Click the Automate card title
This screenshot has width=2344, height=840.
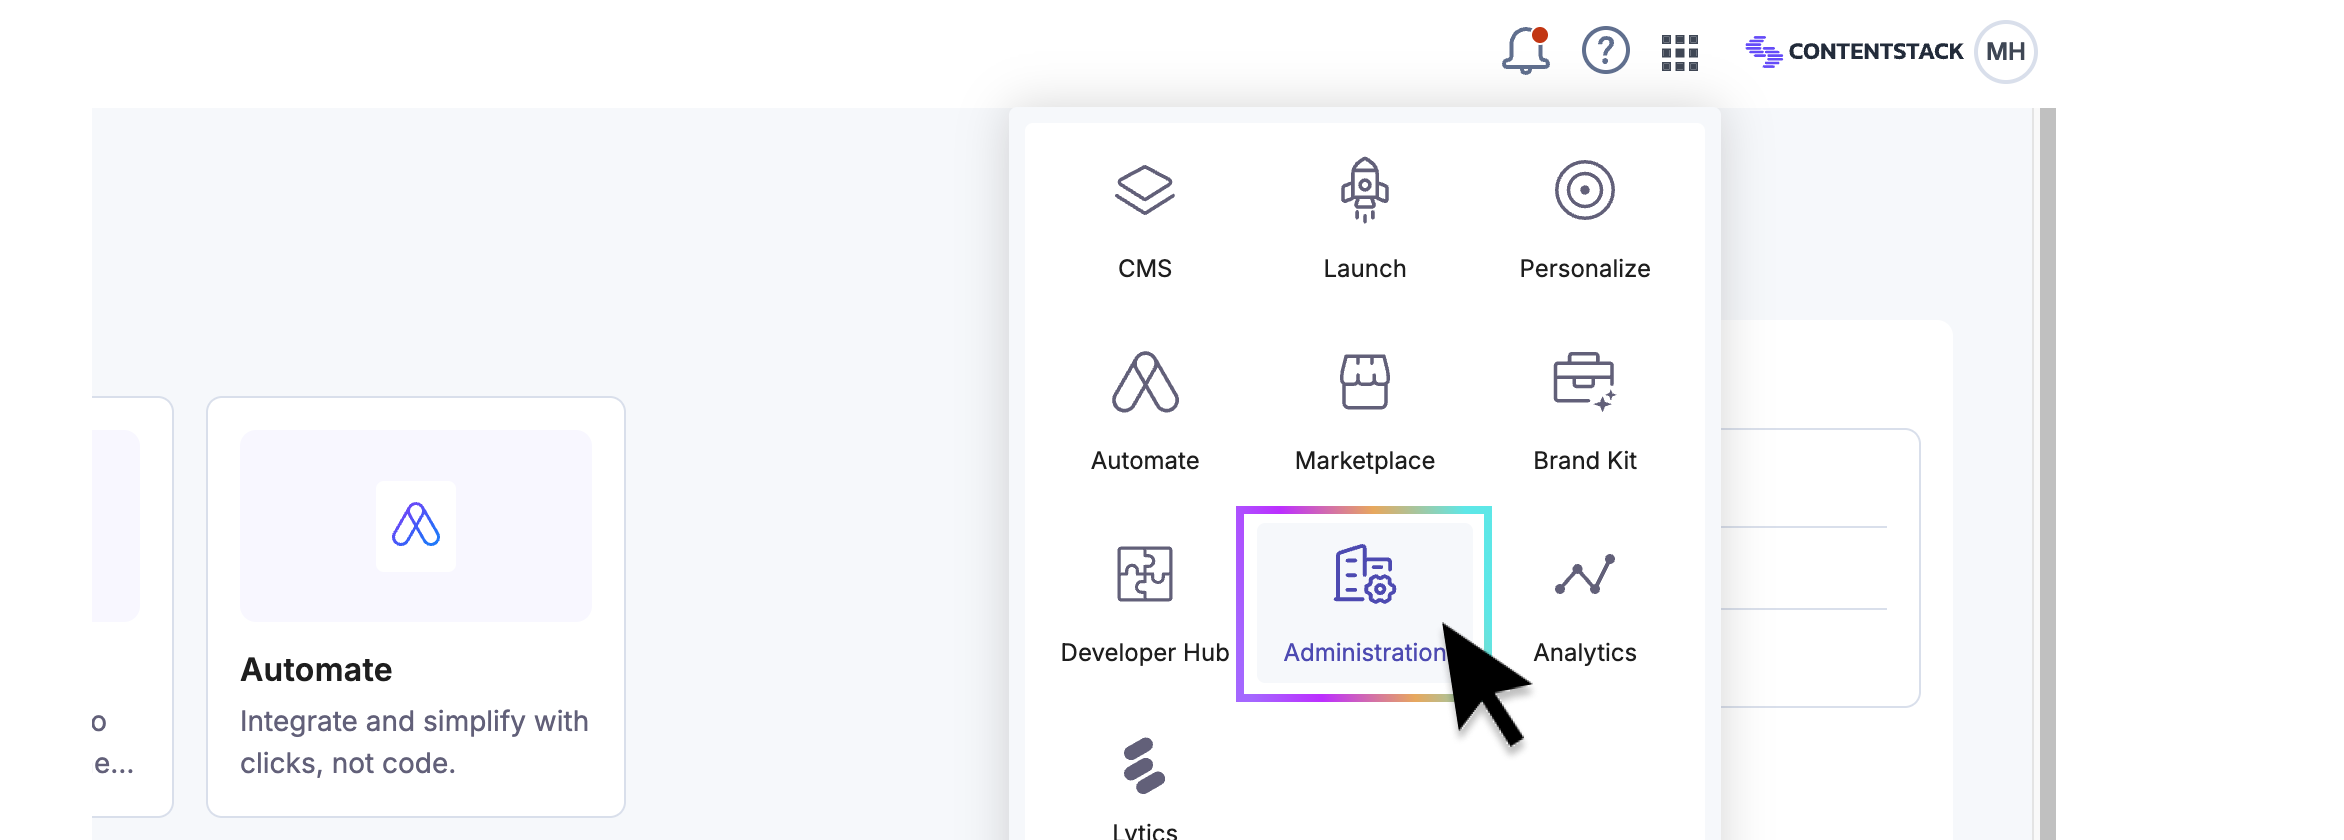click(316, 669)
